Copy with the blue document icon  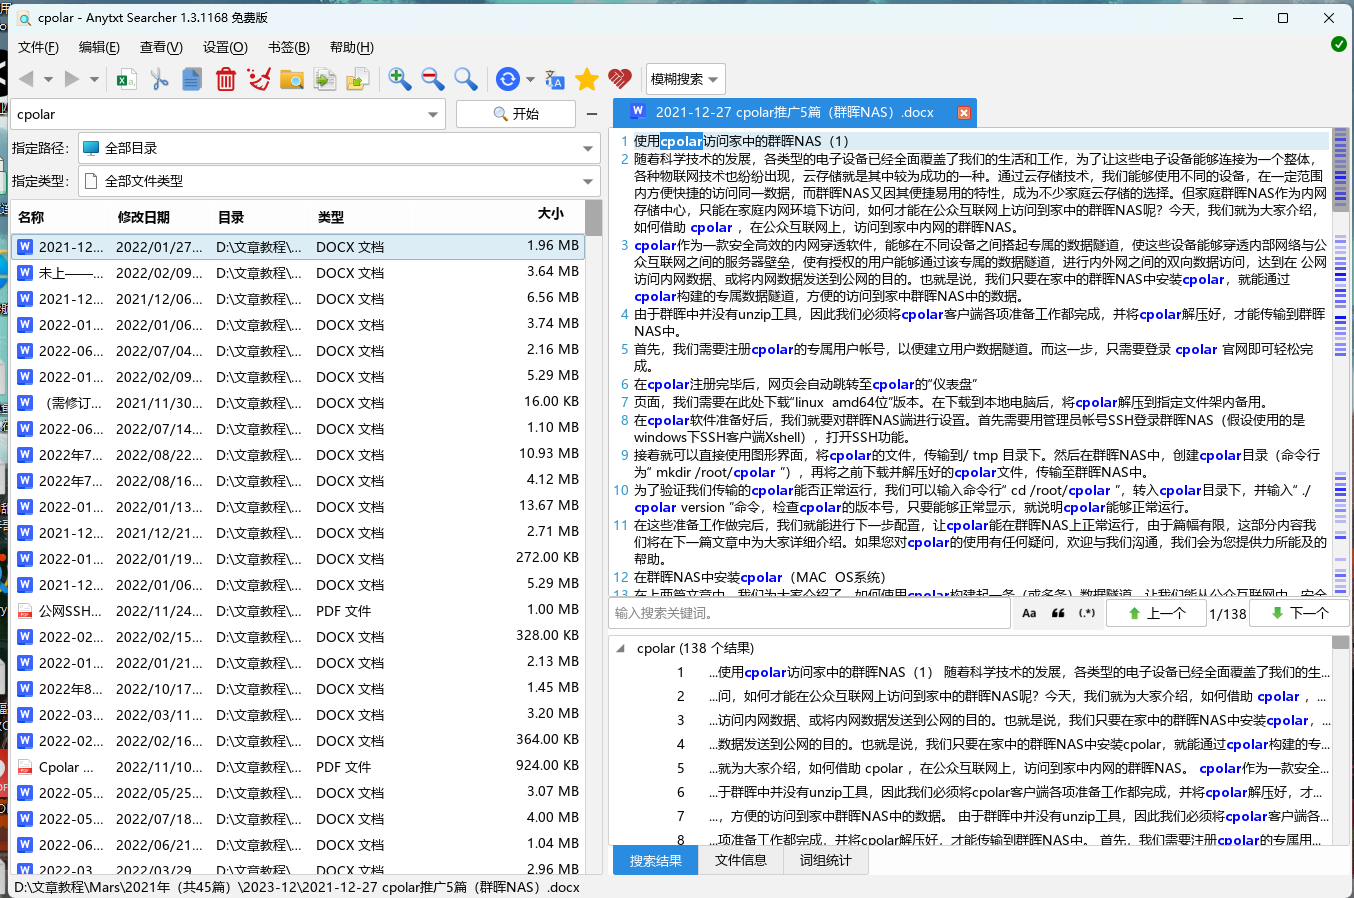tap(192, 79)
